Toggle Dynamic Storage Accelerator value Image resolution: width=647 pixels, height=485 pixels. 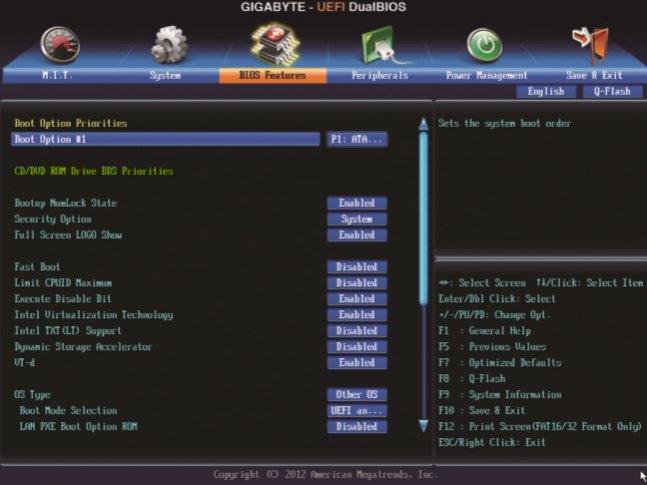pos(357,347)
